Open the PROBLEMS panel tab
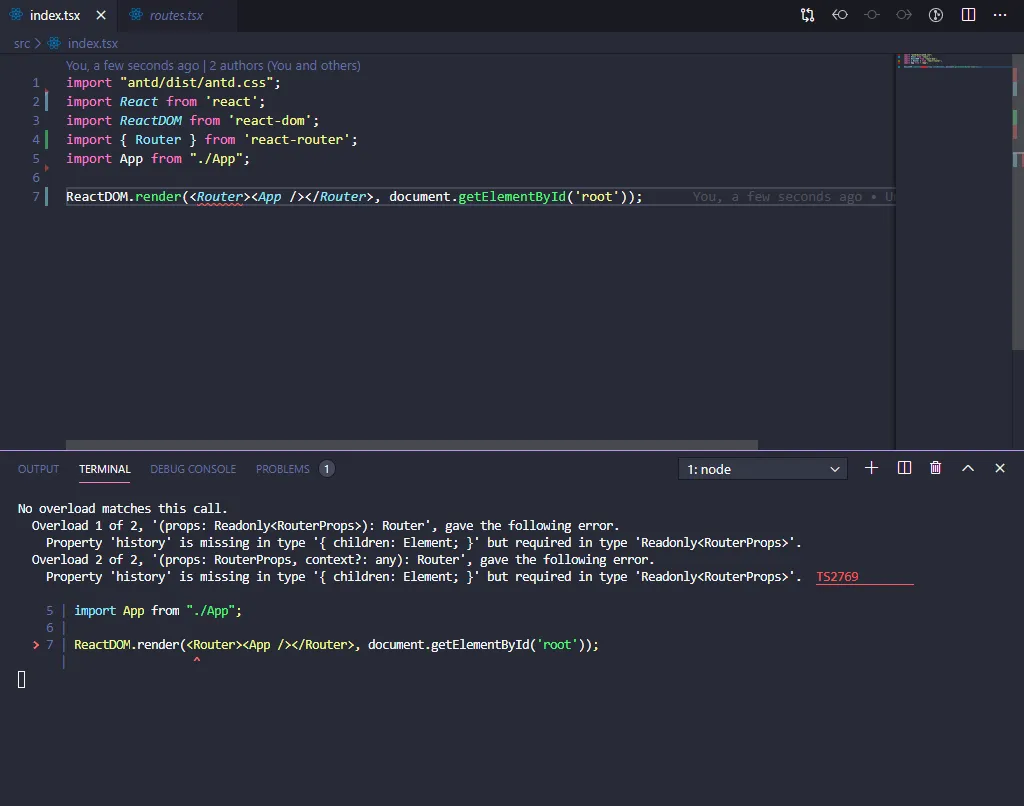 (x=283, y=469)
